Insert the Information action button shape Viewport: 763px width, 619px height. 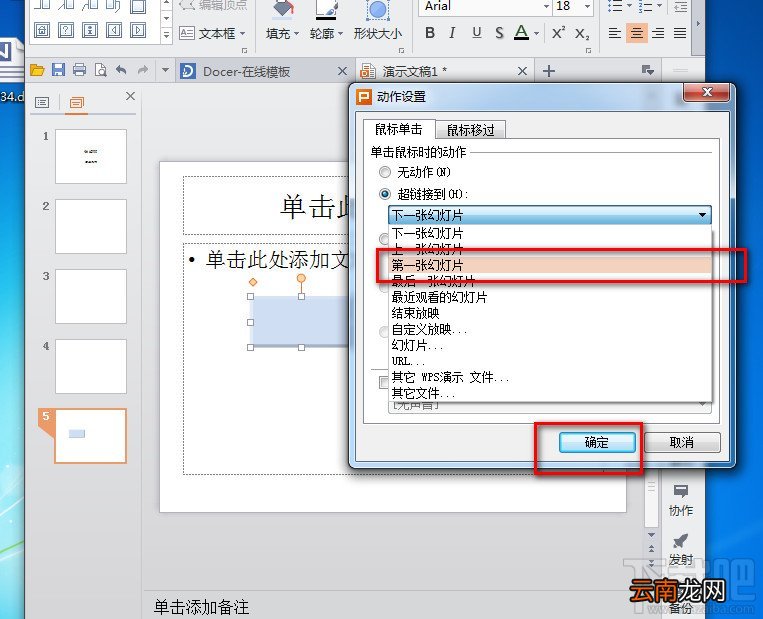point(90,31)
